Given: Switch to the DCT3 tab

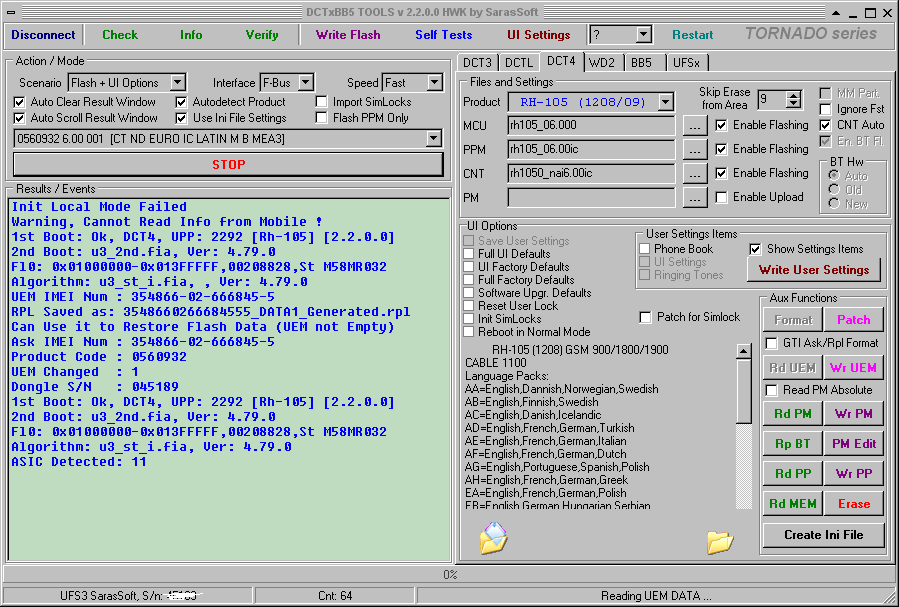Looking at the screenshot, I should pyautogui.click(x=477, y=62).
